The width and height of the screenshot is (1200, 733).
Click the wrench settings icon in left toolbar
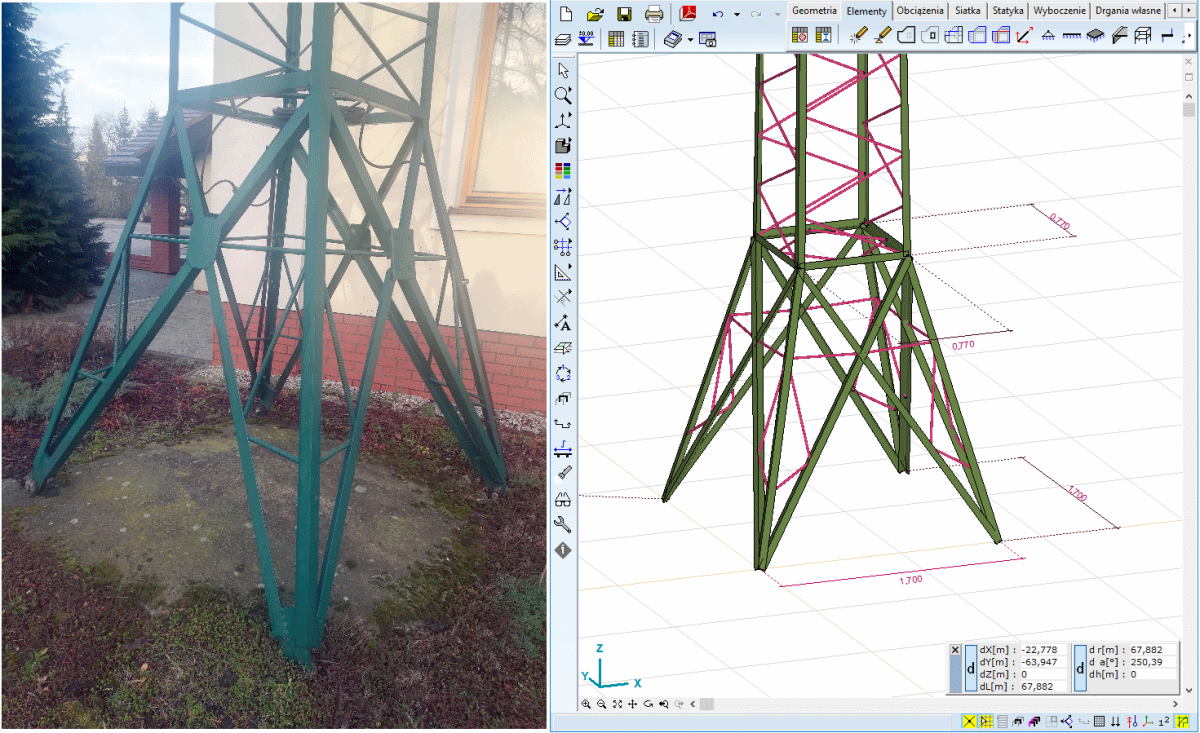pos(563,525)
